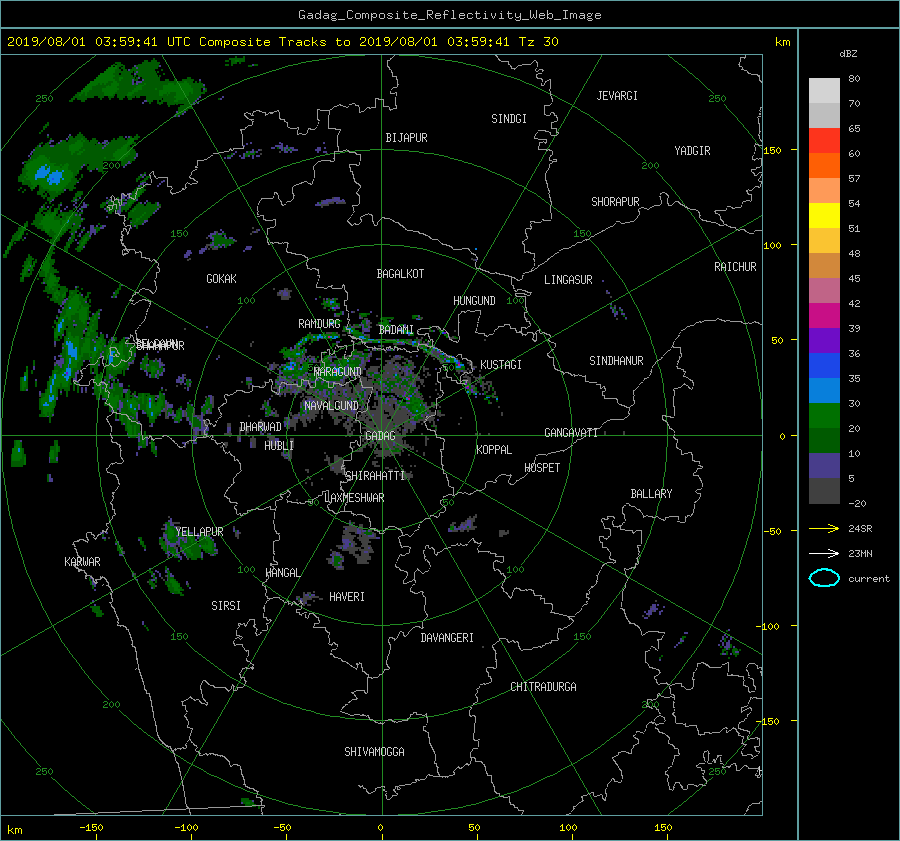The height and width of the screenshot is (841, 900).
Task: Click the 80 dBZ scale value
Action: pos(854,79)
